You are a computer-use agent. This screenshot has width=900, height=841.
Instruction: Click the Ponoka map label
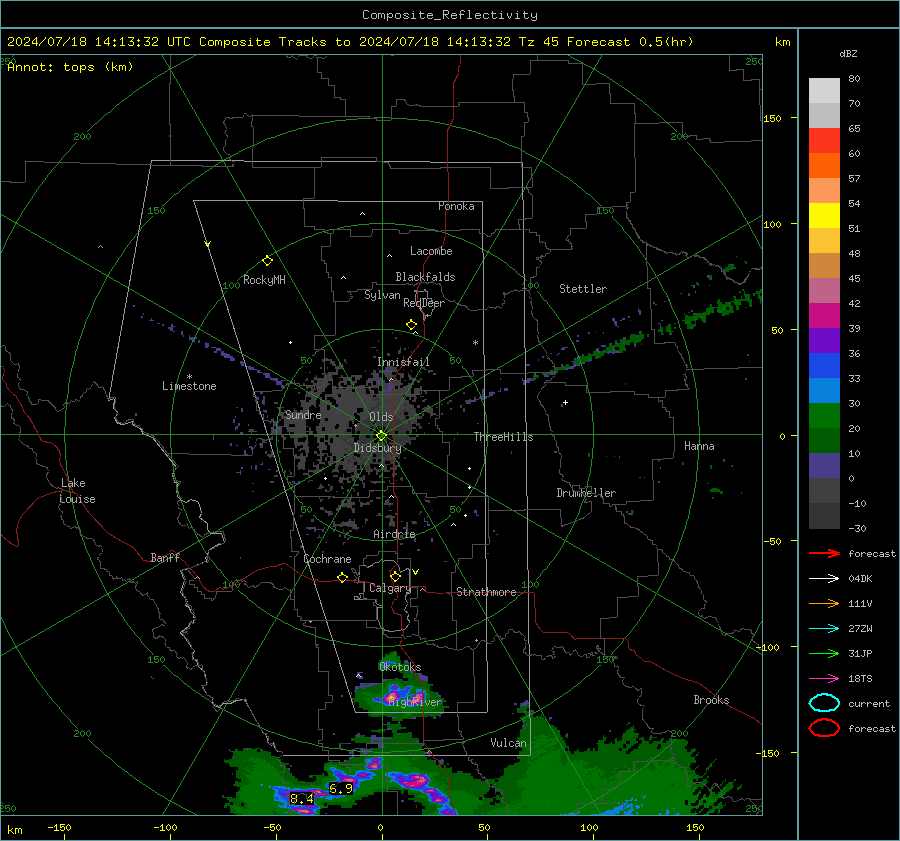[x=456, y=206]
